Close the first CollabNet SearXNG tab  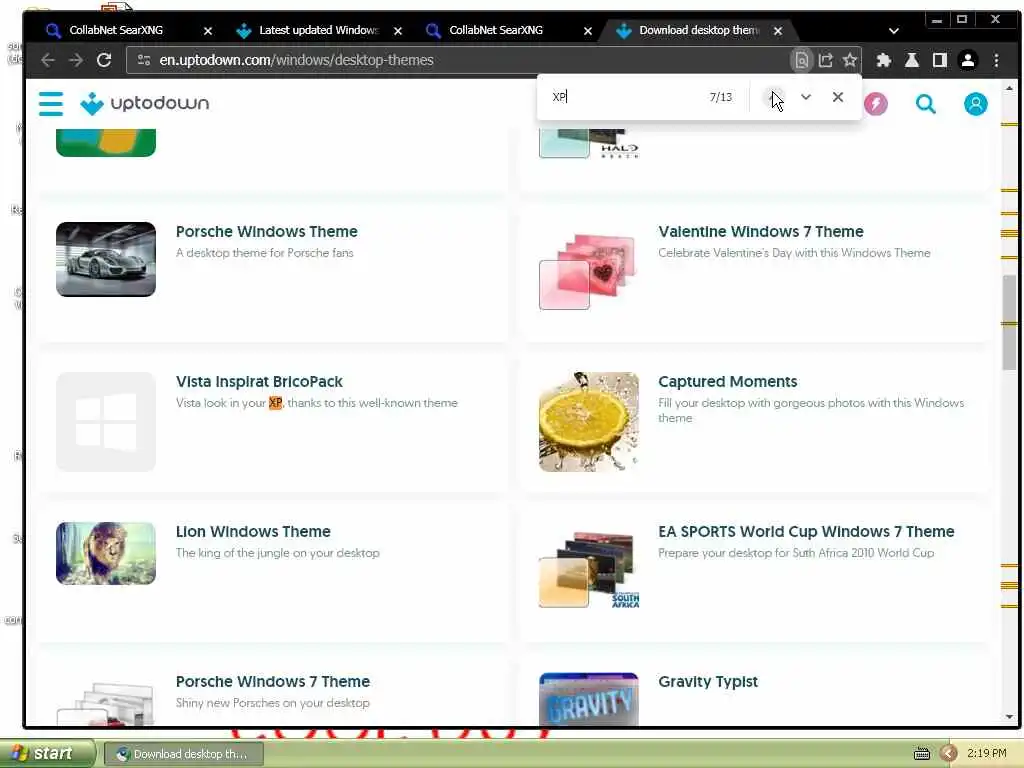(208, 31)
